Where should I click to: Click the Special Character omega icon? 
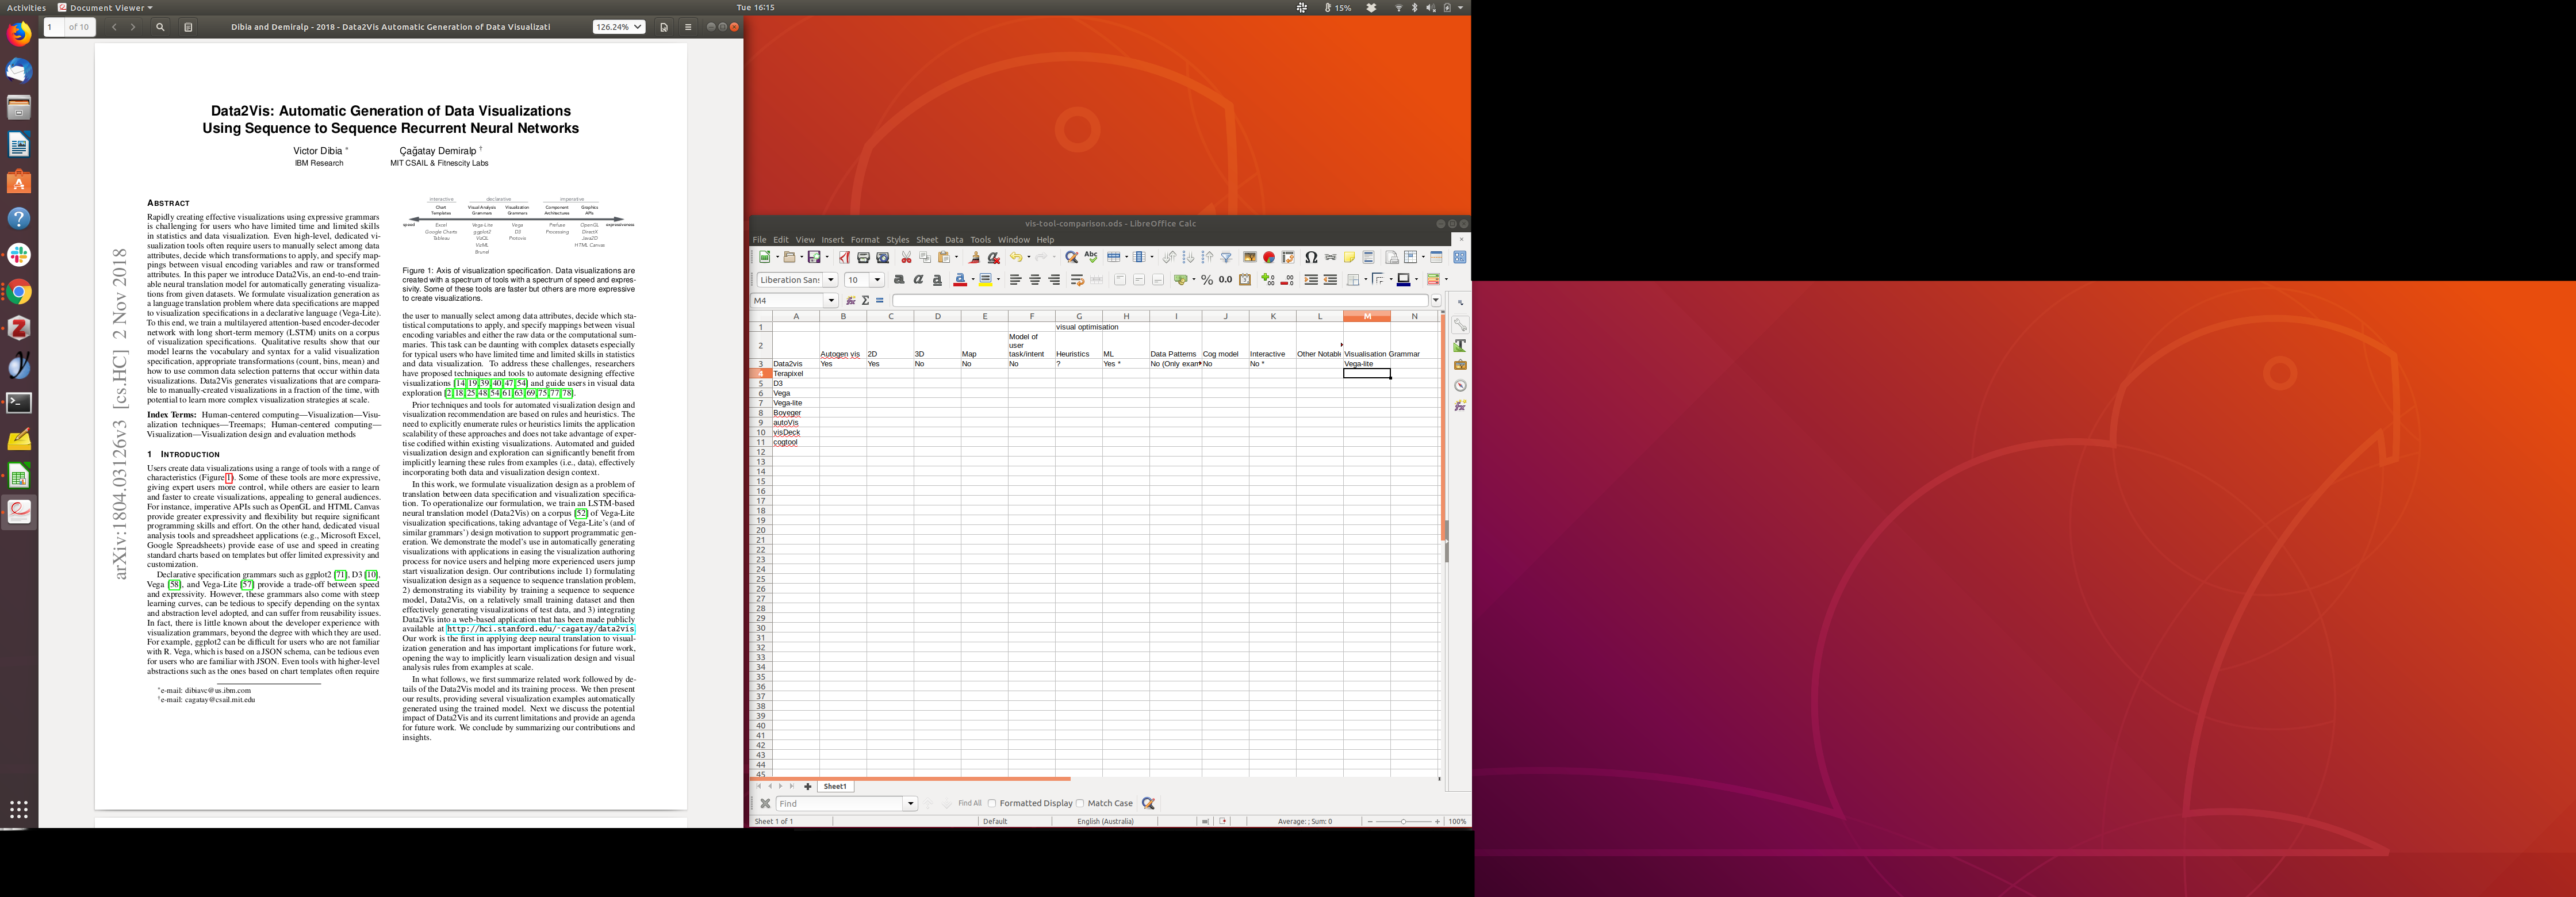pos(1311,258)
